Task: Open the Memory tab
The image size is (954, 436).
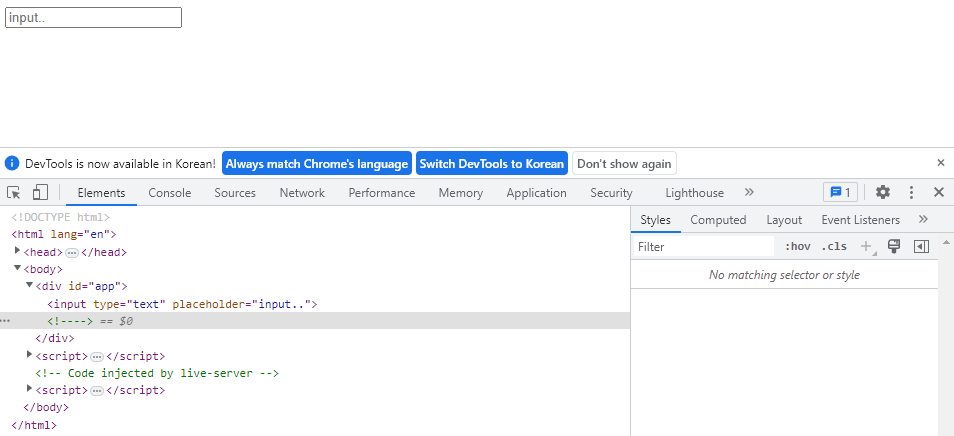Action: click(x=461, y=193)
